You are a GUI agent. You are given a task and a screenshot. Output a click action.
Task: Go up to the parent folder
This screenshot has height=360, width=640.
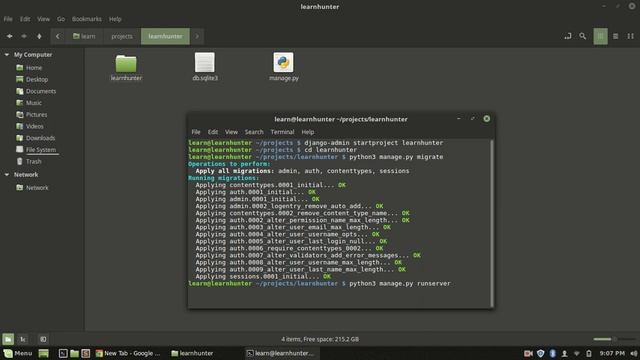[x=39, y=36]
